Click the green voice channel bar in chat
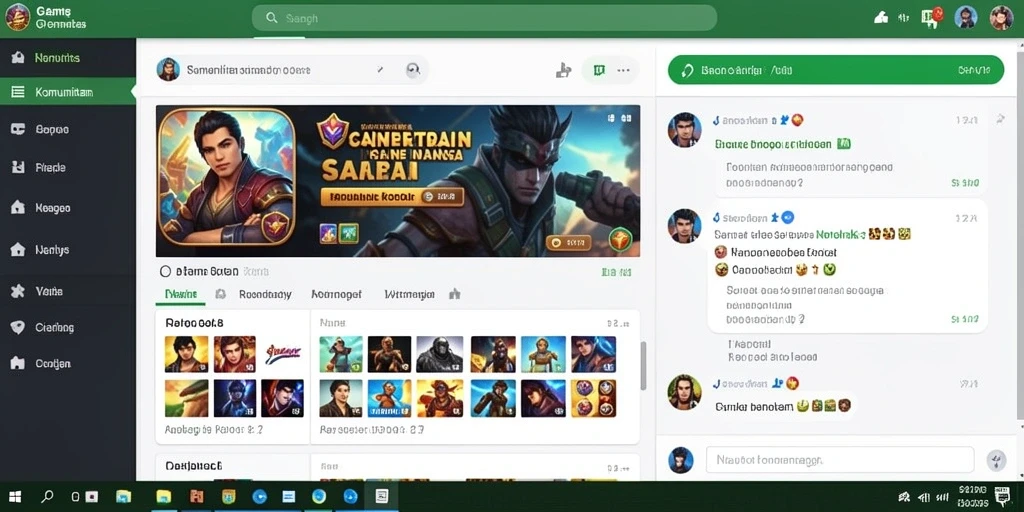Screen dimensions: 1024x512 click(x=835, y=70)
